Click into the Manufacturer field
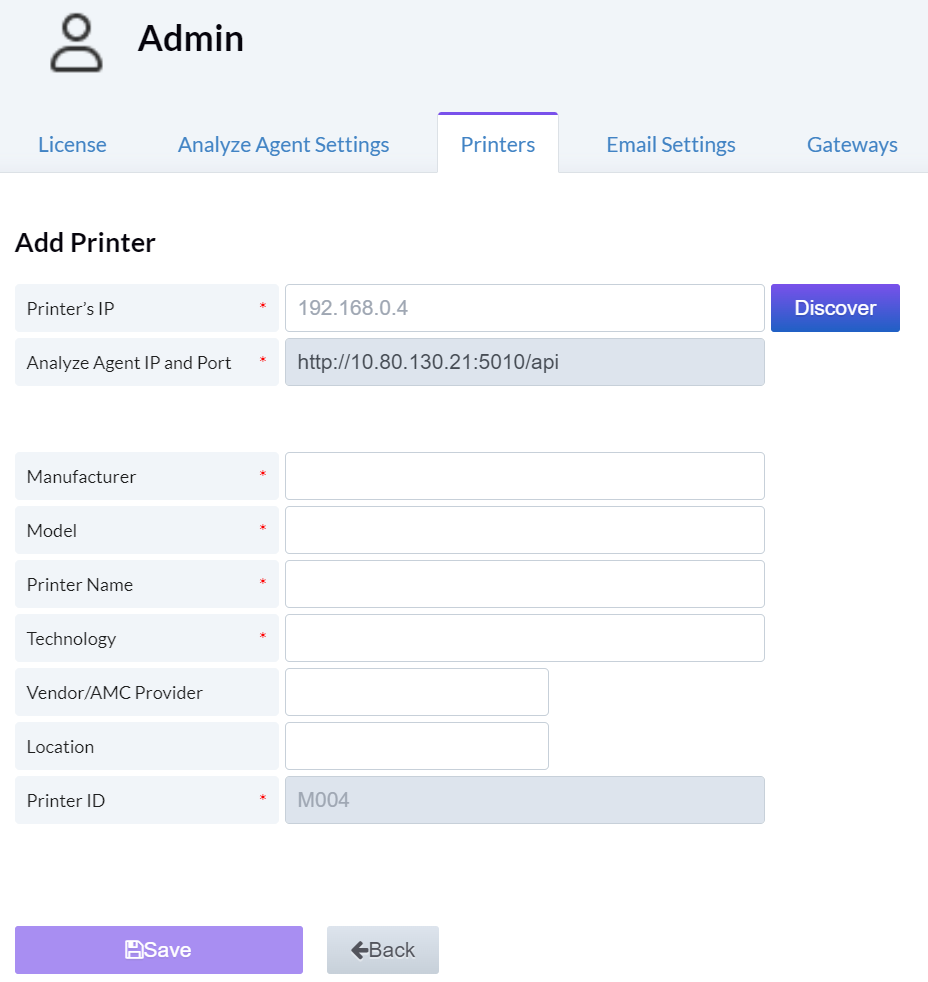 click(525, 476)
